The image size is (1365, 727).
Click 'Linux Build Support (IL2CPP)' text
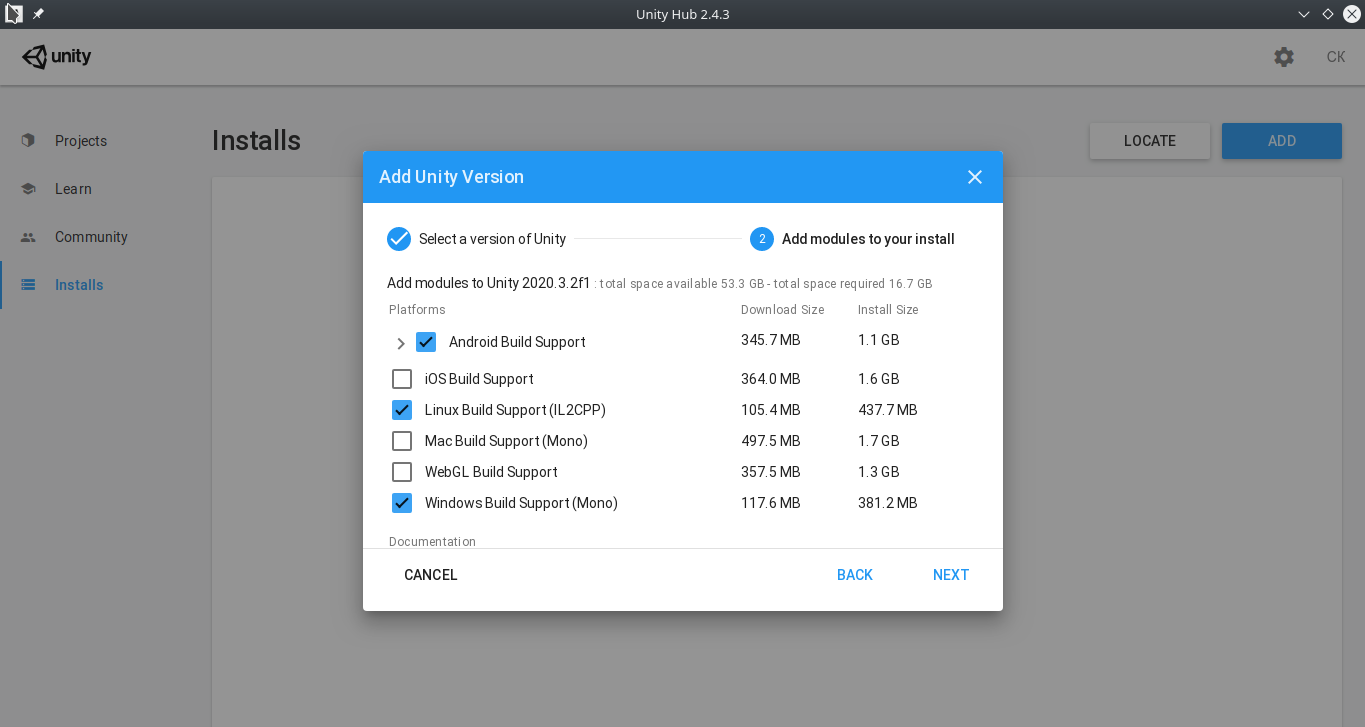(515, 410)
